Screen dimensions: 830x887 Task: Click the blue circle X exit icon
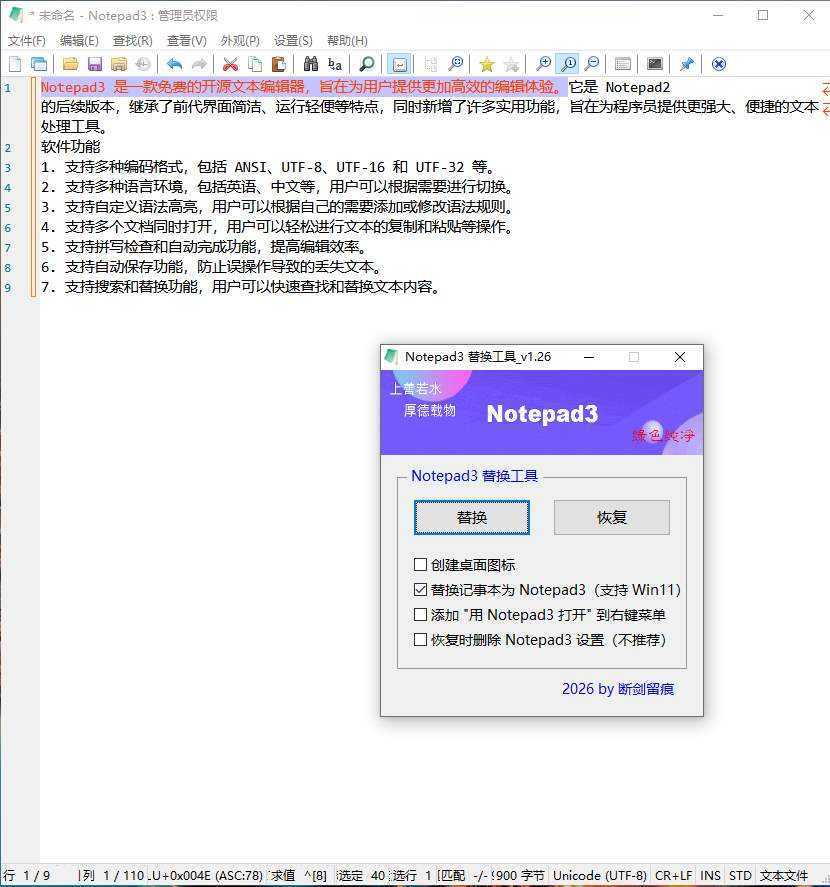[719, 64]
